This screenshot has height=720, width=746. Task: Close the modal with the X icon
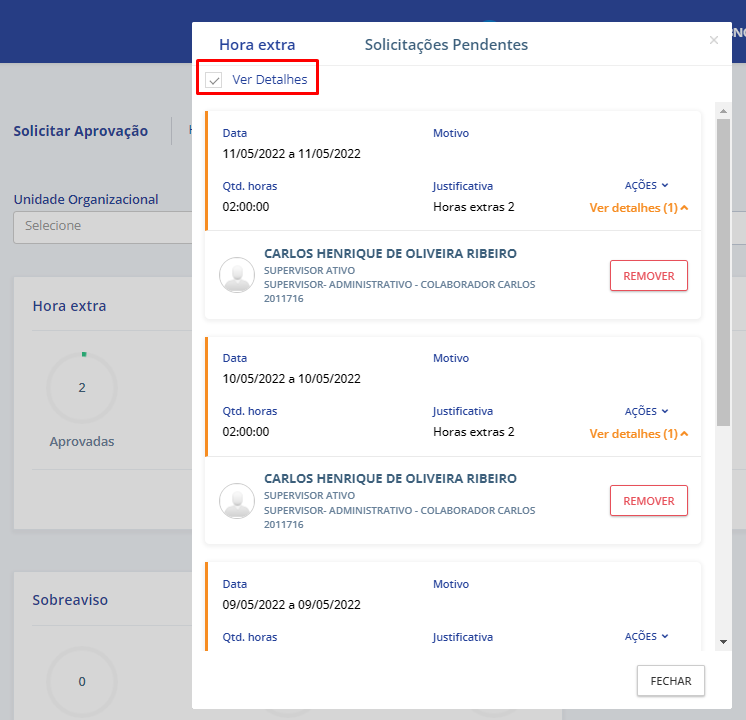713,40
